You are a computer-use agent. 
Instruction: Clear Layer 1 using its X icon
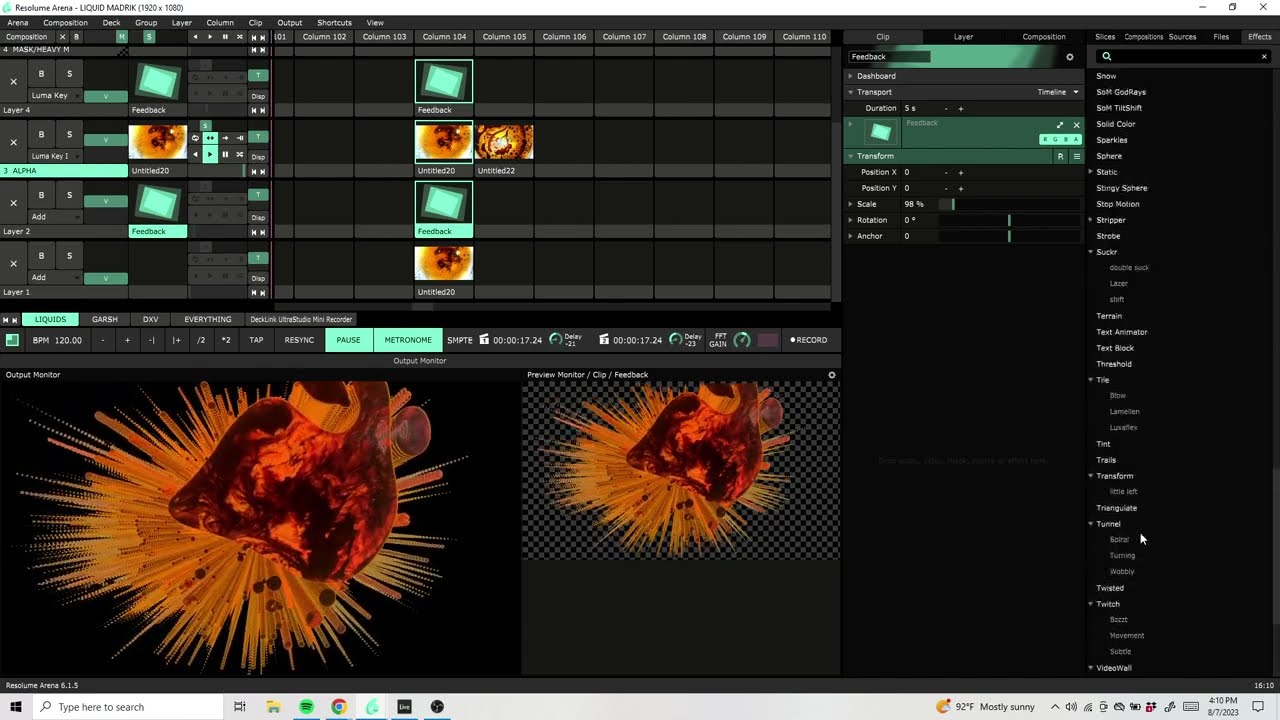[x=13, y=264]
